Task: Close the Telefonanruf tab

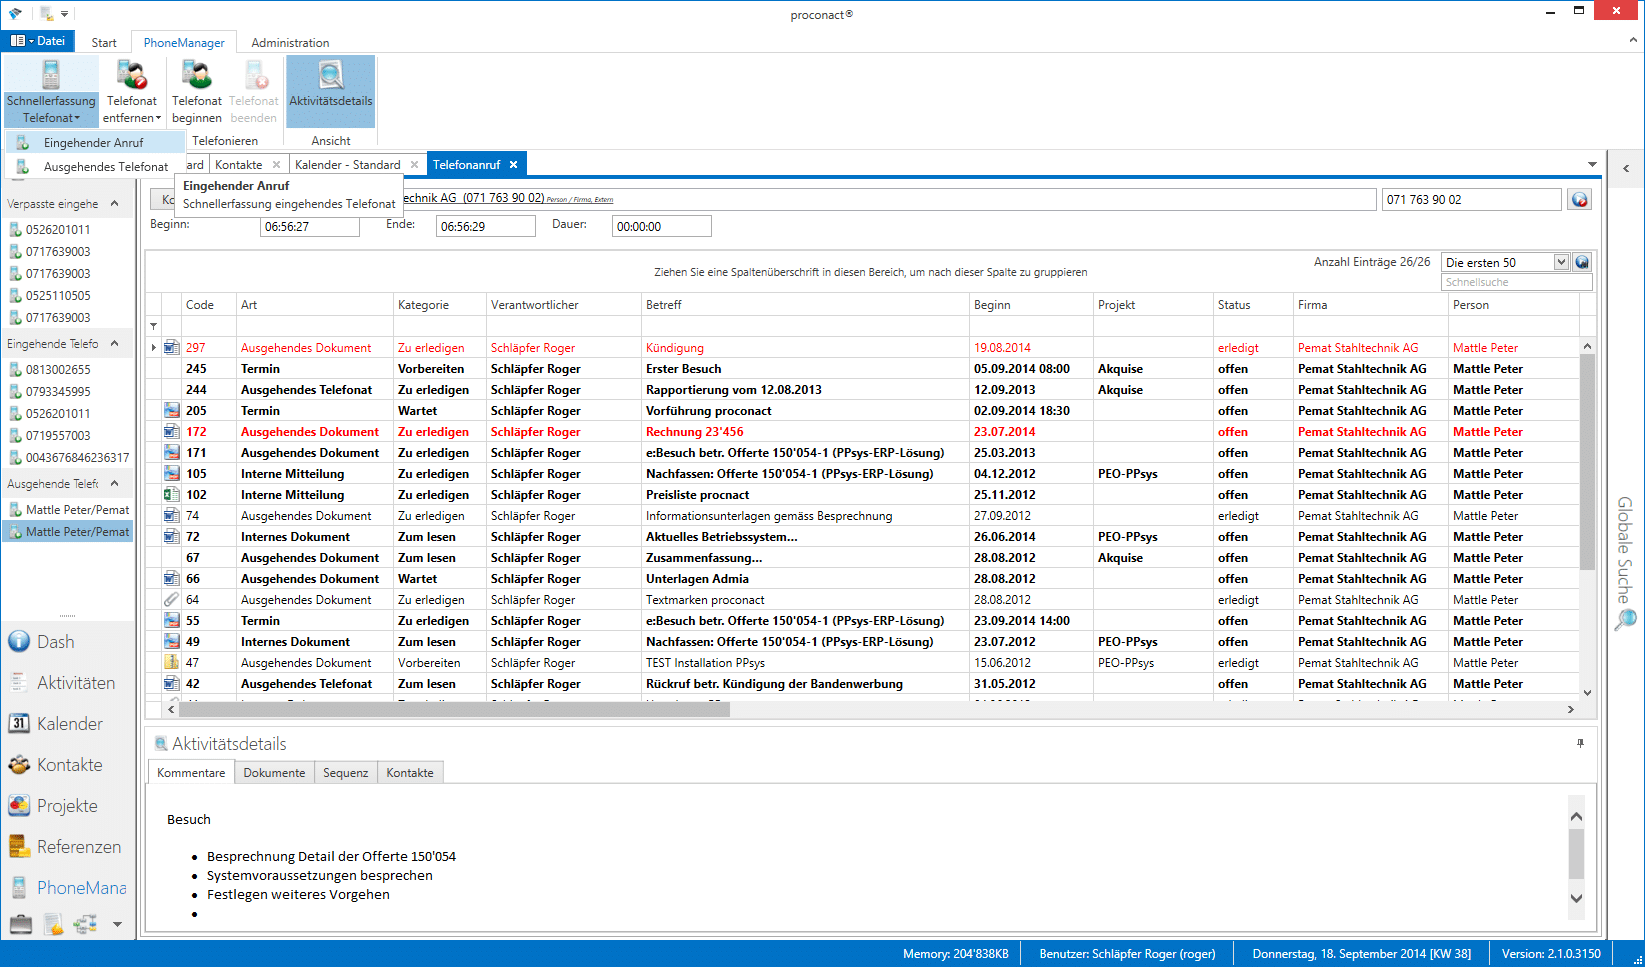Action: tap(514, 165)
